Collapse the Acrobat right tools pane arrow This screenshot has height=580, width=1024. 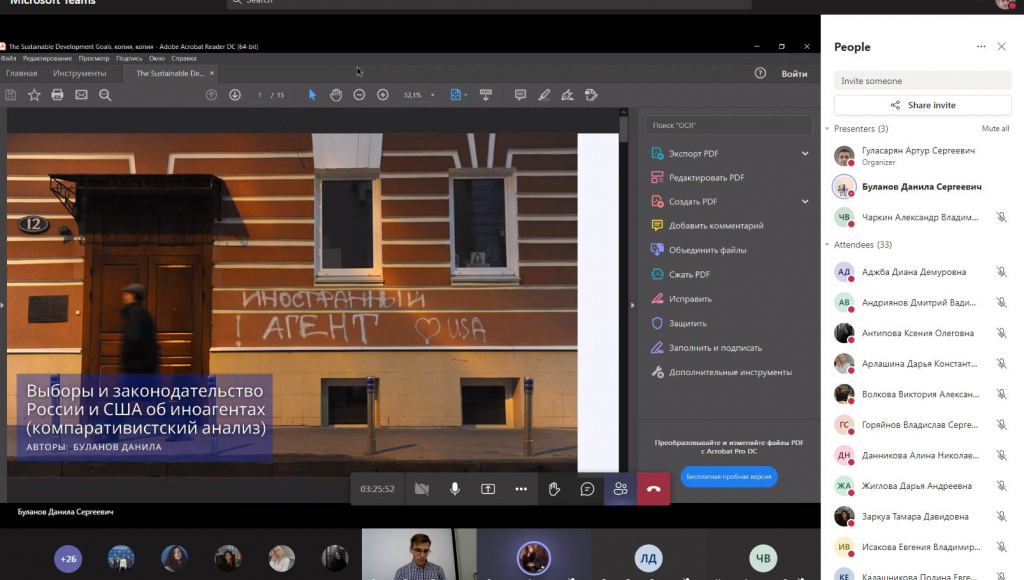click(x=632, y=305)
